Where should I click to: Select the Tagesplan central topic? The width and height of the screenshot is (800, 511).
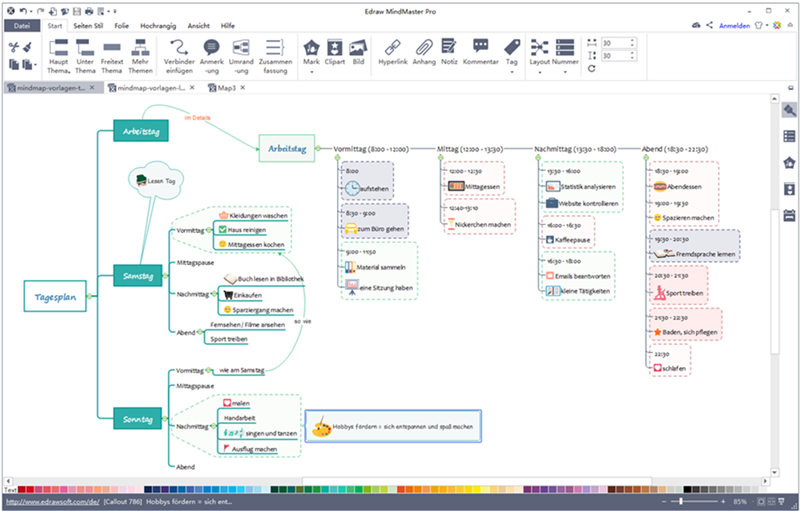point(55,297)
